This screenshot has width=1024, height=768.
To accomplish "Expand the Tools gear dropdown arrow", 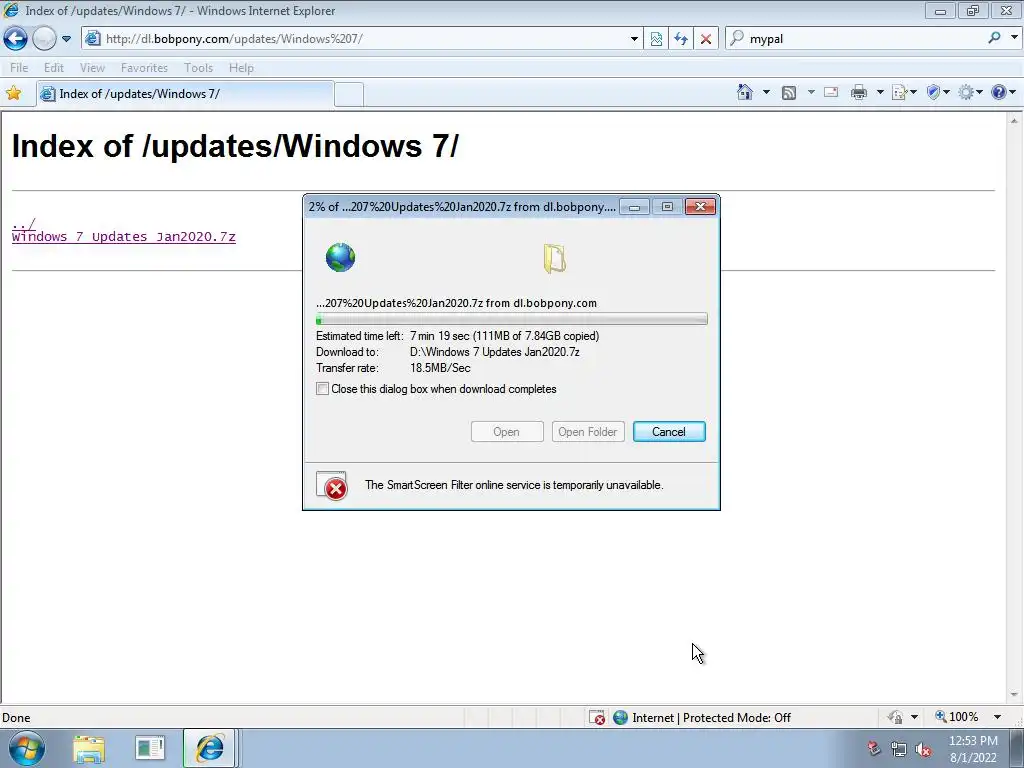I will pyautogui.click(x=979, y=92).
